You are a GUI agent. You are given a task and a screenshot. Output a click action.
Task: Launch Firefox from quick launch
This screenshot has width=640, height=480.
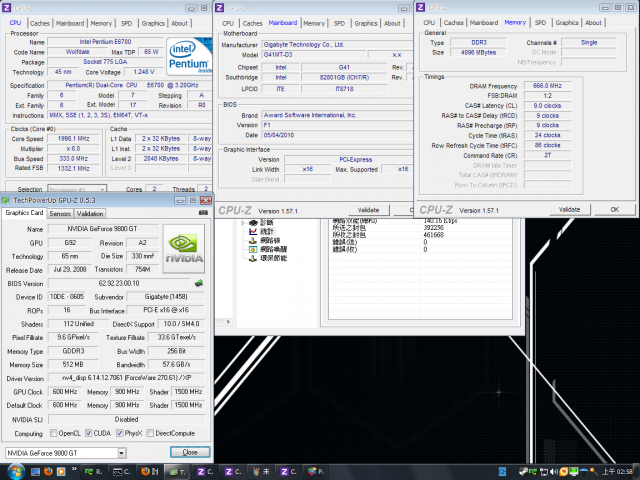coord(48,471)
